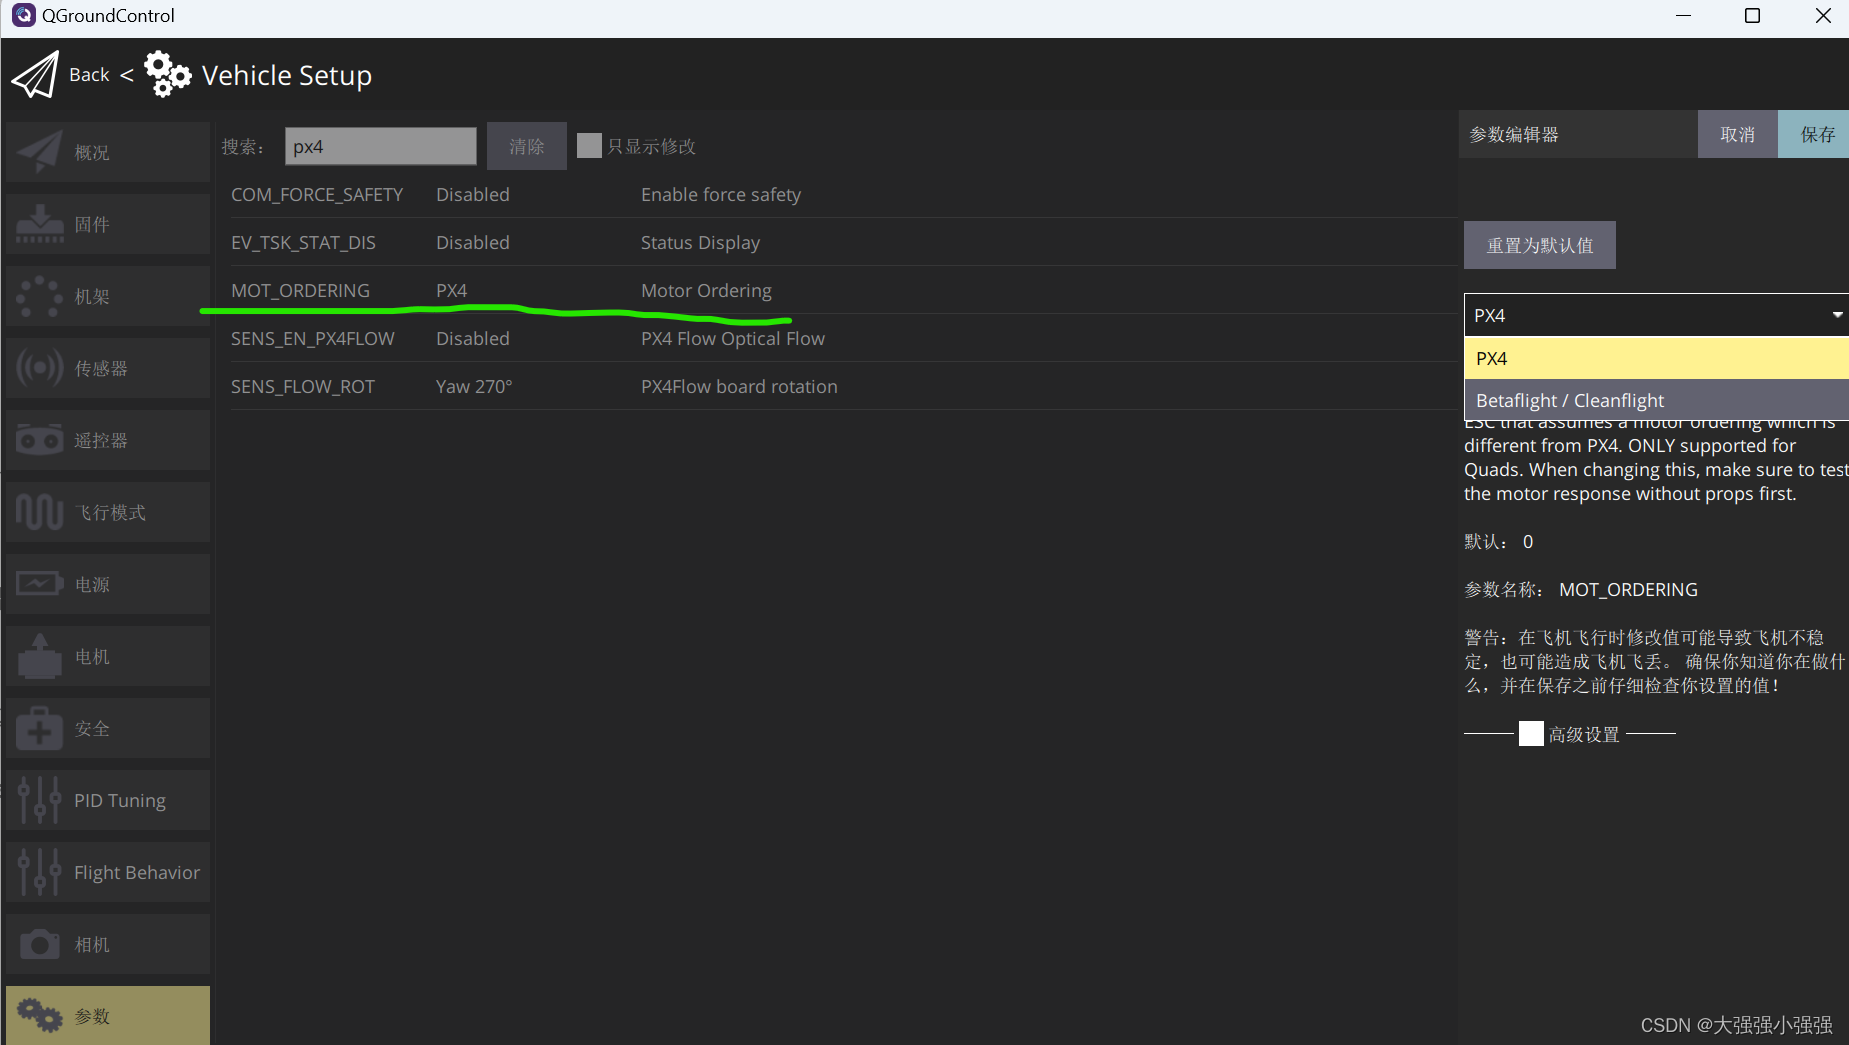
Task: Maximize the QGroundControl window
Action: [x=1752, y=15]
